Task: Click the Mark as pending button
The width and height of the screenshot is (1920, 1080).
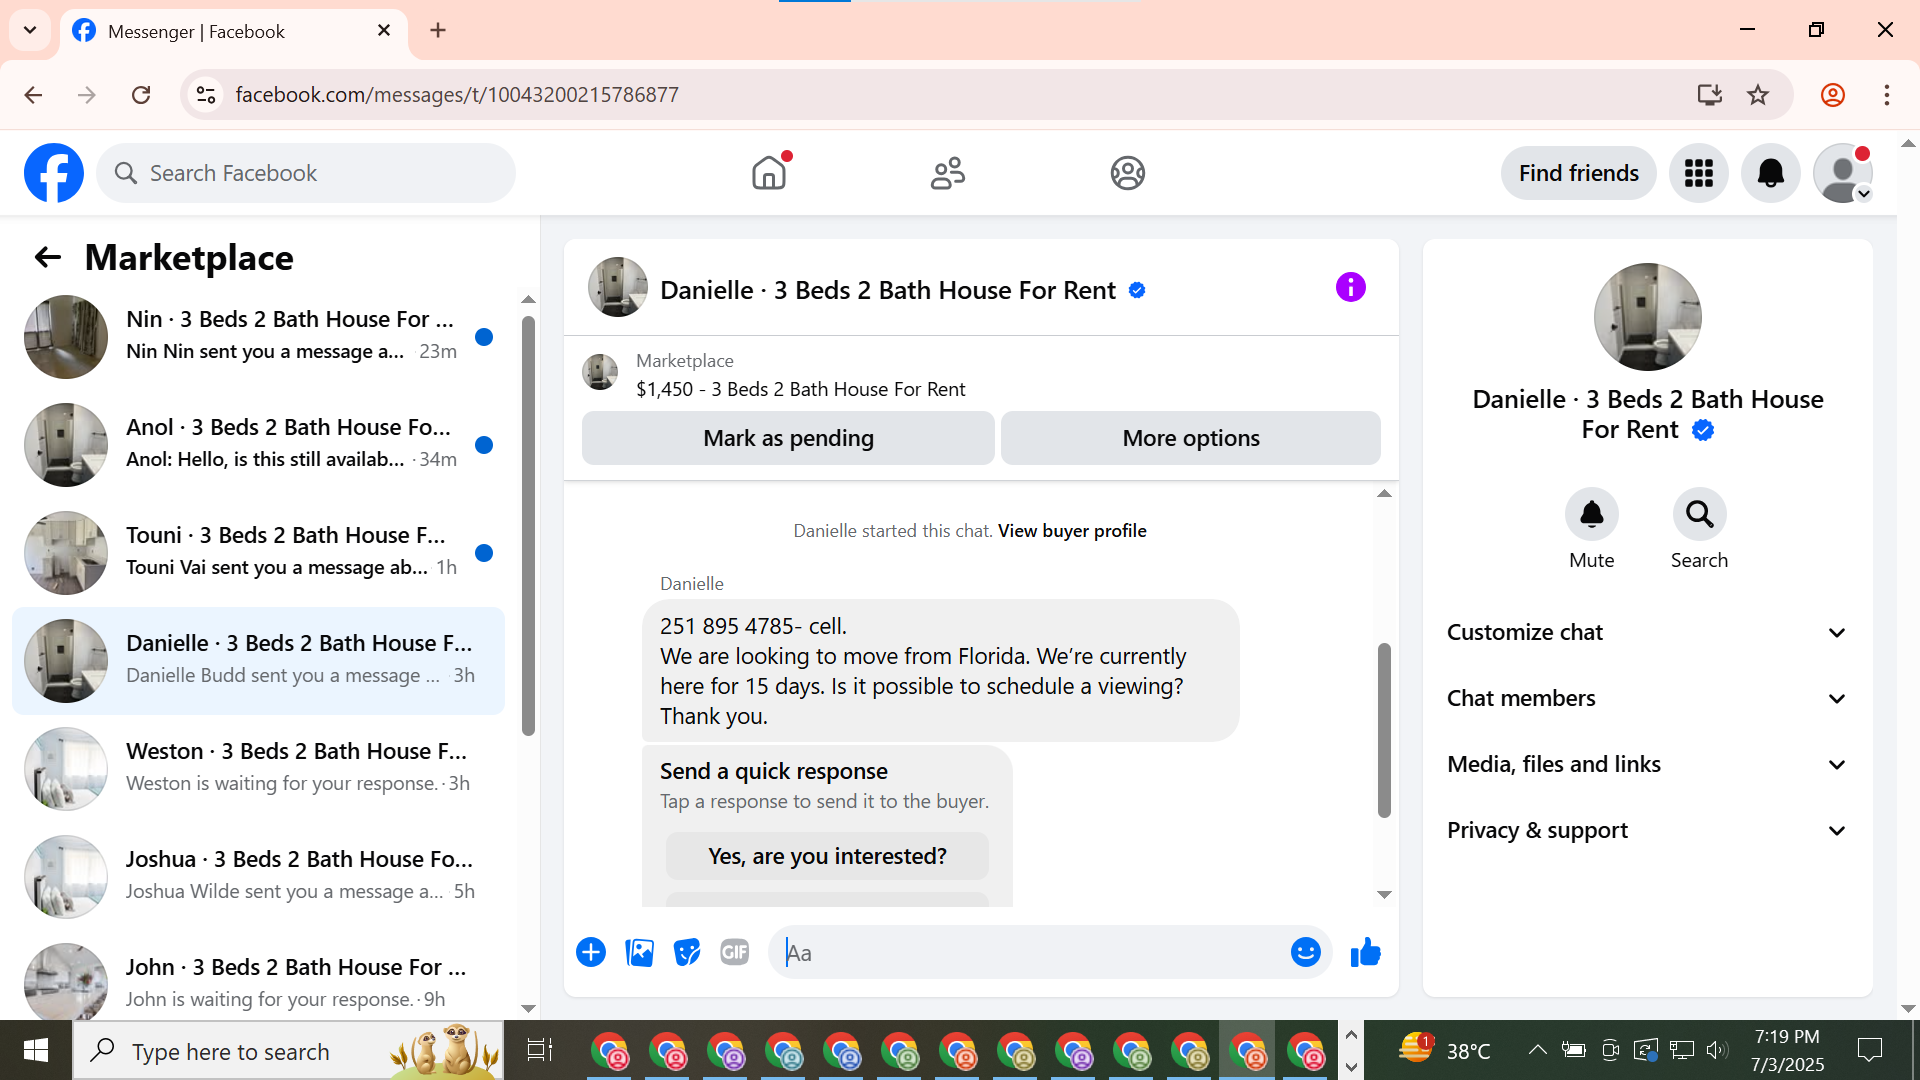Action: pyautogui.click(x=788, y=438)
